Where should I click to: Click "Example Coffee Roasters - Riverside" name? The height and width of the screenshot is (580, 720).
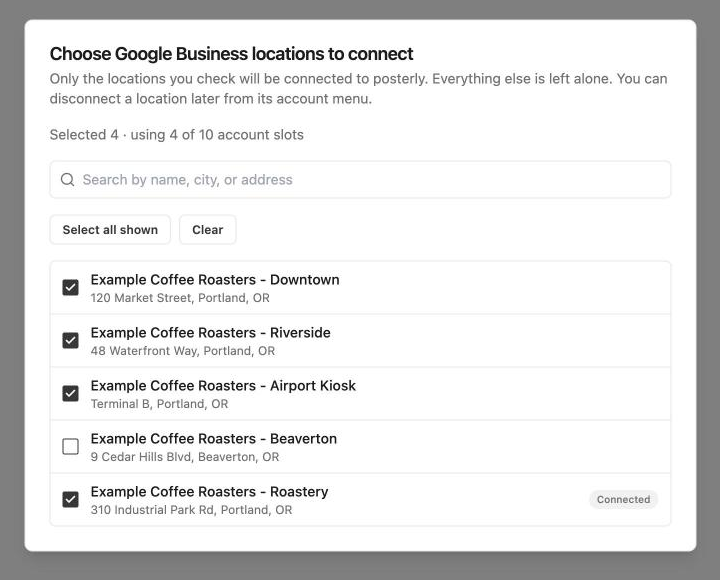point(210,332)
